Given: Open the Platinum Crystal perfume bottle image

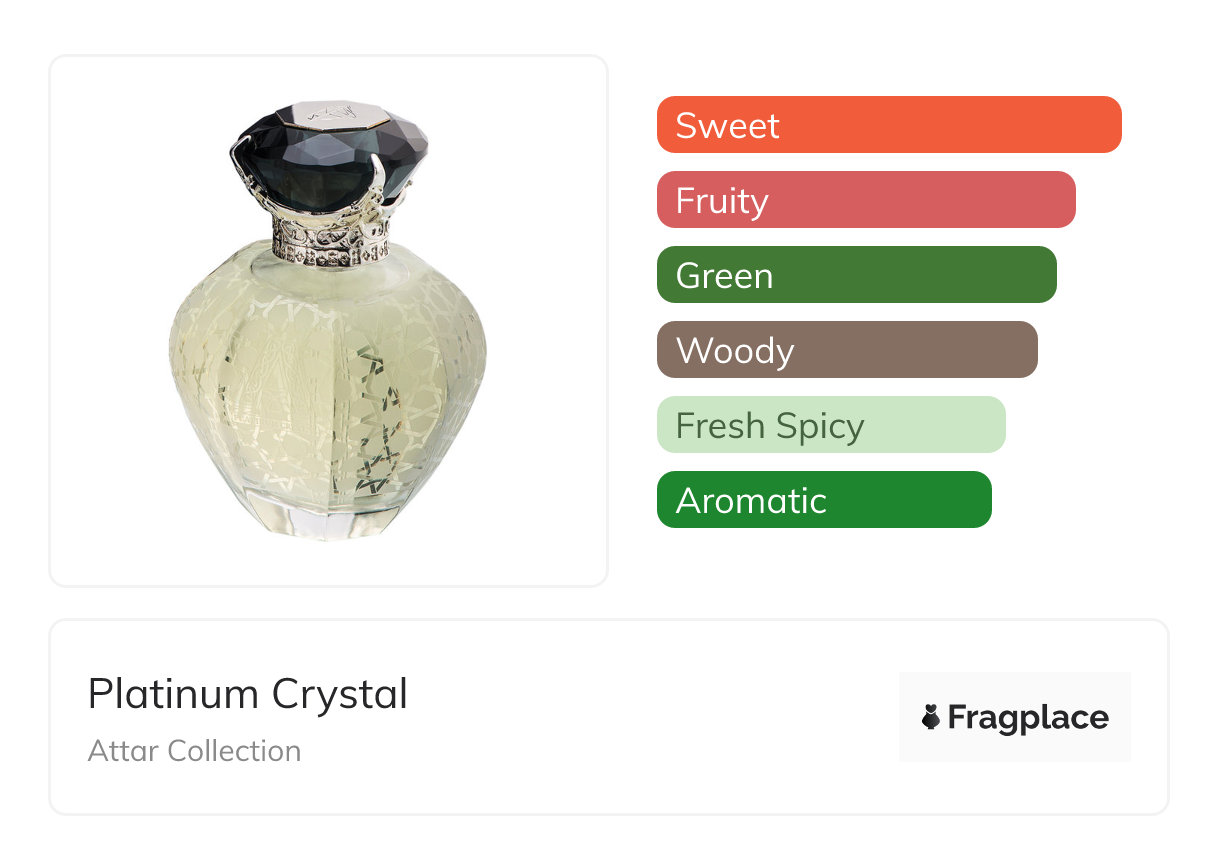Looking at the screenshot, I should coord(328,320).
